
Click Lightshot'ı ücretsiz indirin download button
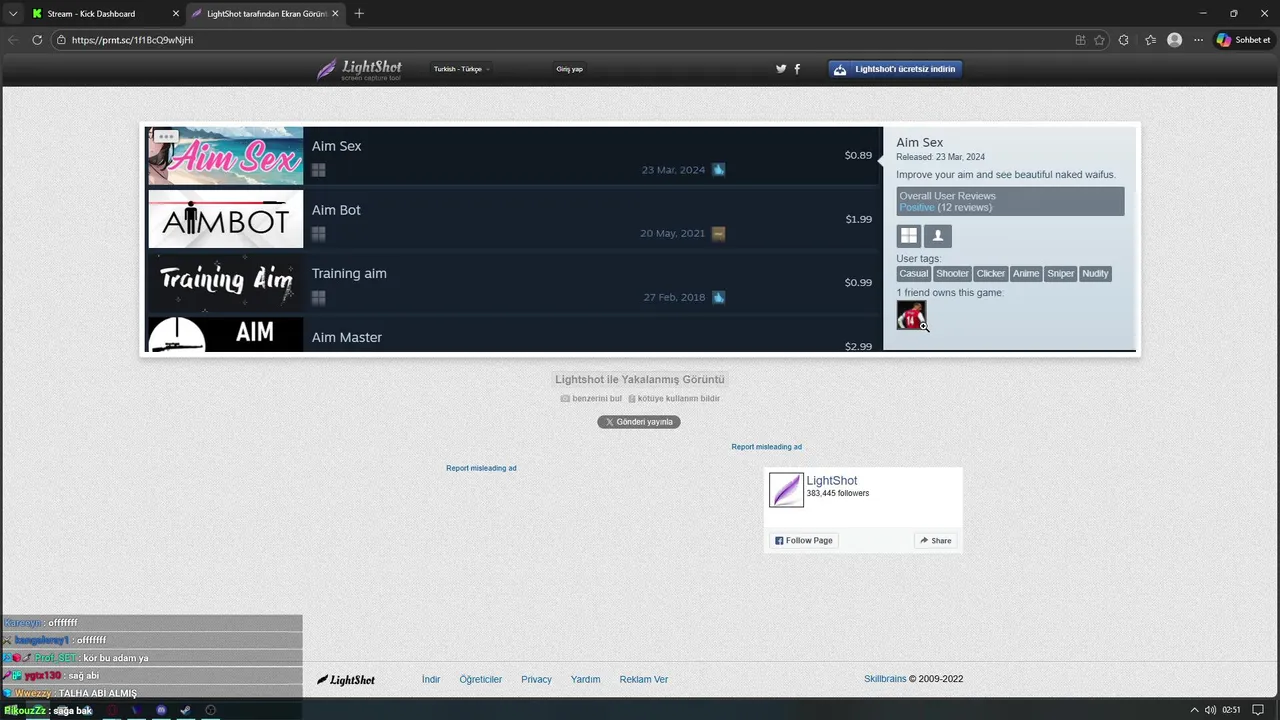[x=896, y=69]
